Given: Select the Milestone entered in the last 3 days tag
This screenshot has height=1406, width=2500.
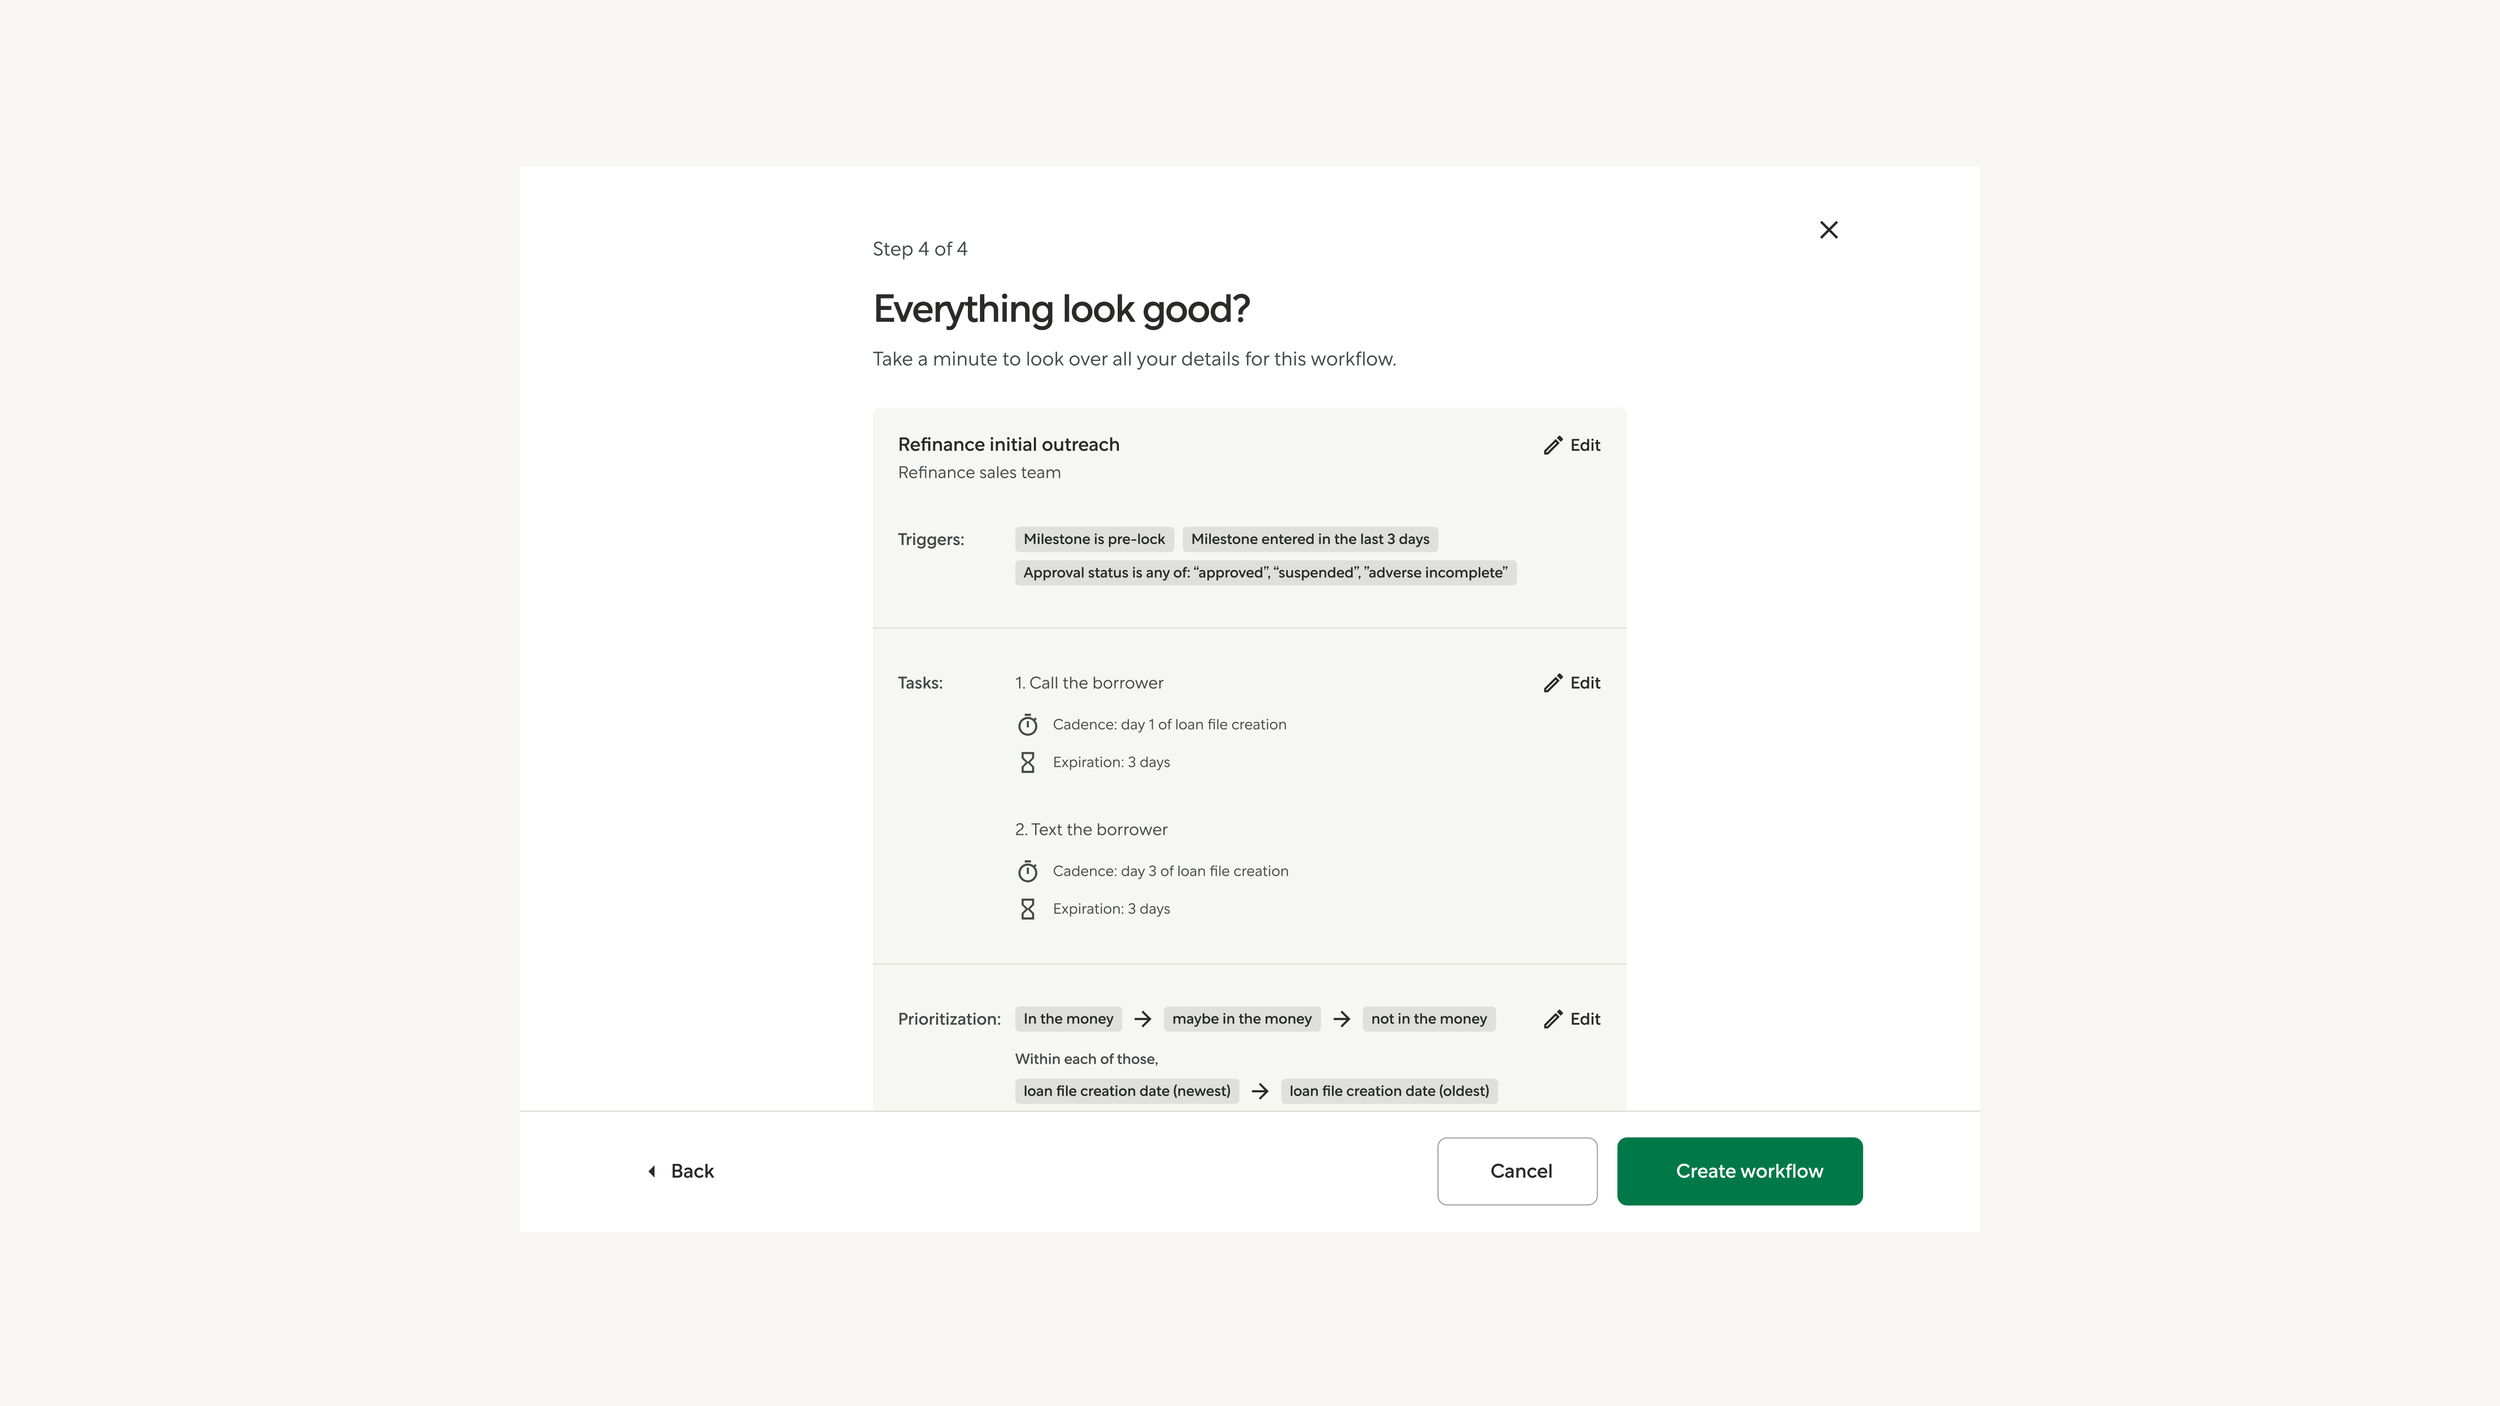Looking at the screenshot, I should [x=1310, y=539].
